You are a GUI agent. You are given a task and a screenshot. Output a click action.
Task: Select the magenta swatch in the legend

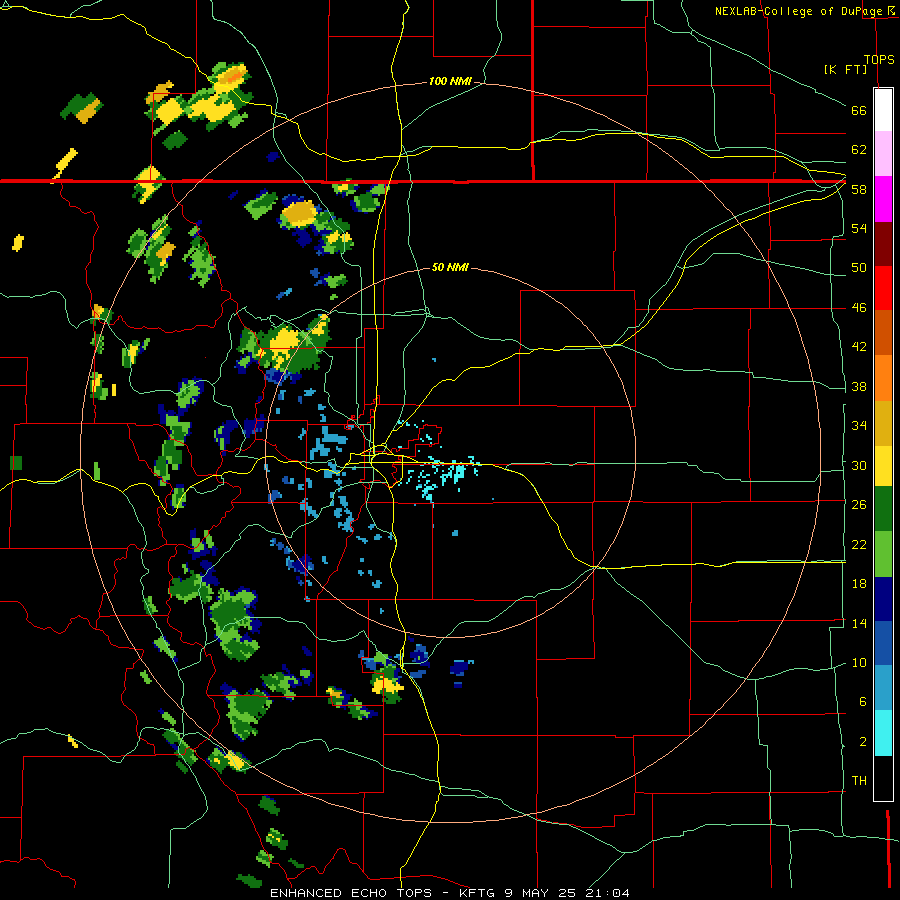coord(883,199)
